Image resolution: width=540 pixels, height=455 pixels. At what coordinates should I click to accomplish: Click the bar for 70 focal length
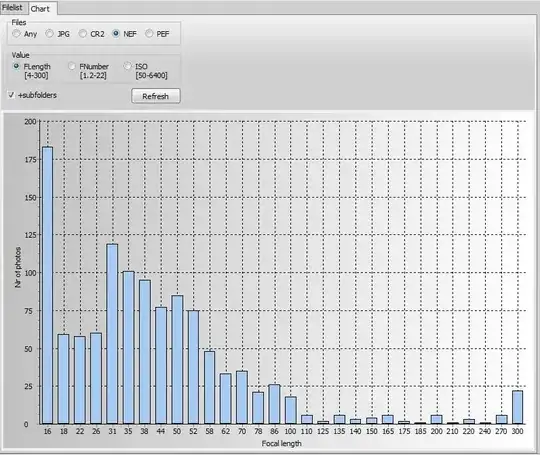[x=242, y=397]
